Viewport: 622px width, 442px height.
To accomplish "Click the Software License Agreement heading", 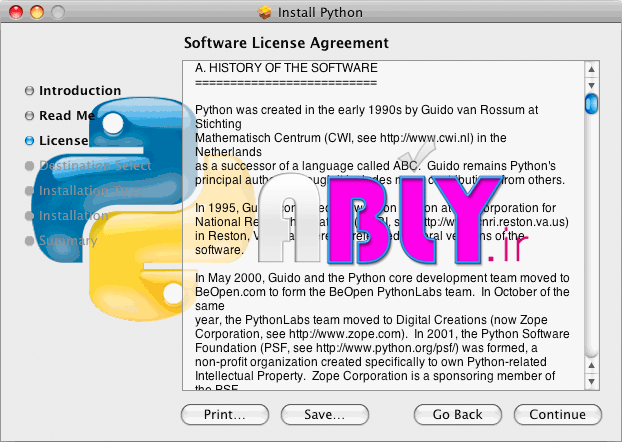I will 286,43.
